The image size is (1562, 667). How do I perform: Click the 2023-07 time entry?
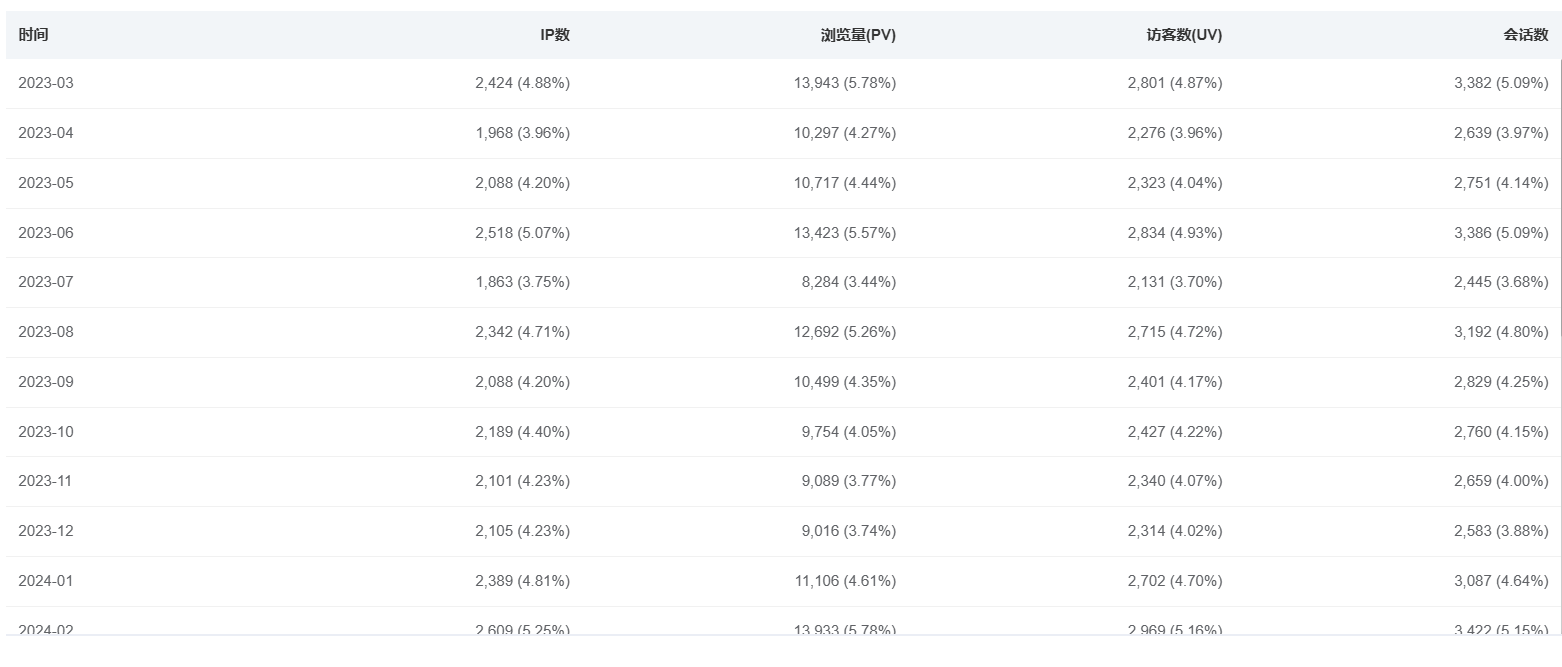(x=46, y=282)
